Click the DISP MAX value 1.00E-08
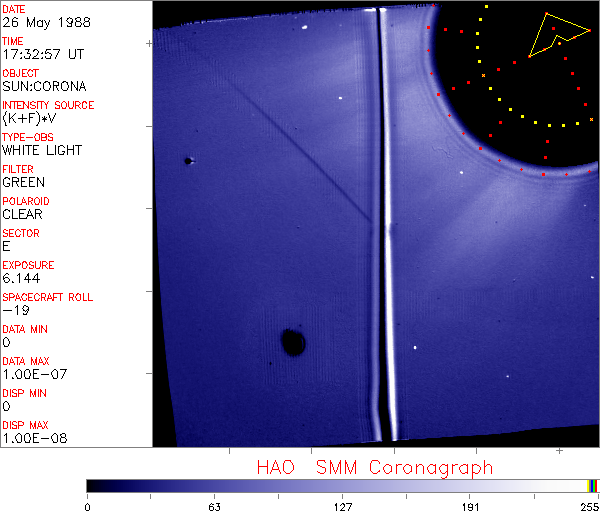 point(35,438)
